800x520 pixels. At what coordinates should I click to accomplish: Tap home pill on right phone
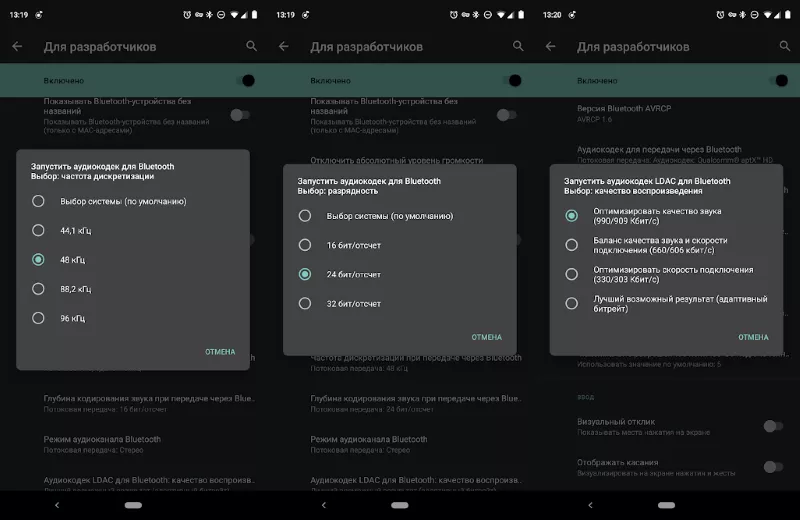tap(666, 505)
